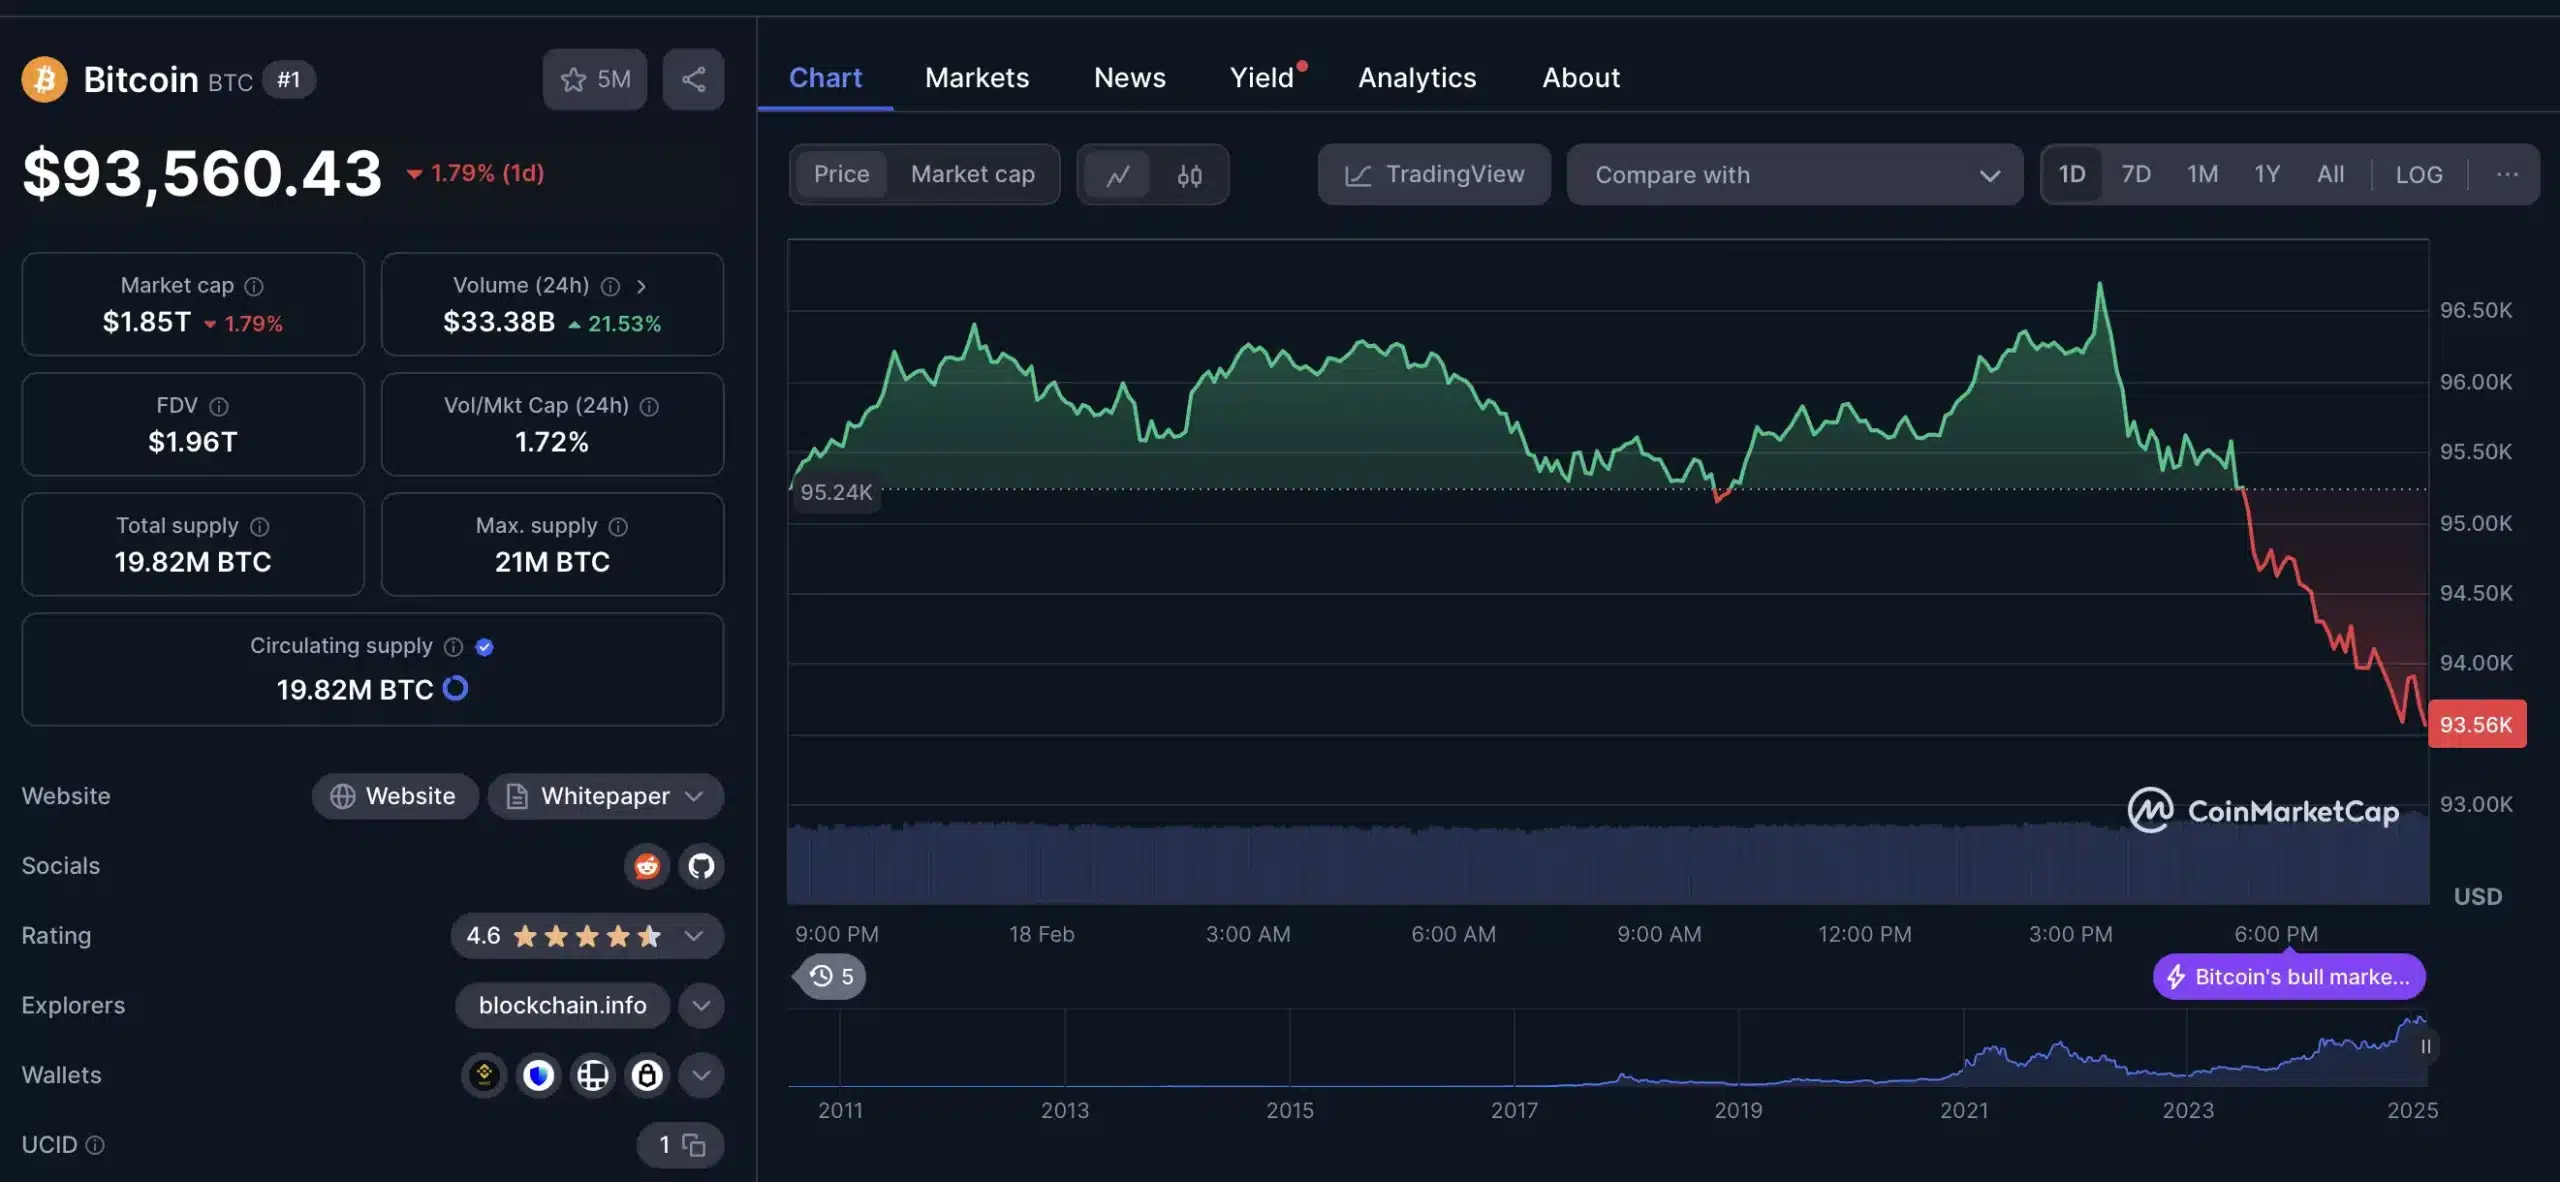Click the 95.24K opening price label
This screenshot has width=2560, height=1182.
click(x=836, y=492)
